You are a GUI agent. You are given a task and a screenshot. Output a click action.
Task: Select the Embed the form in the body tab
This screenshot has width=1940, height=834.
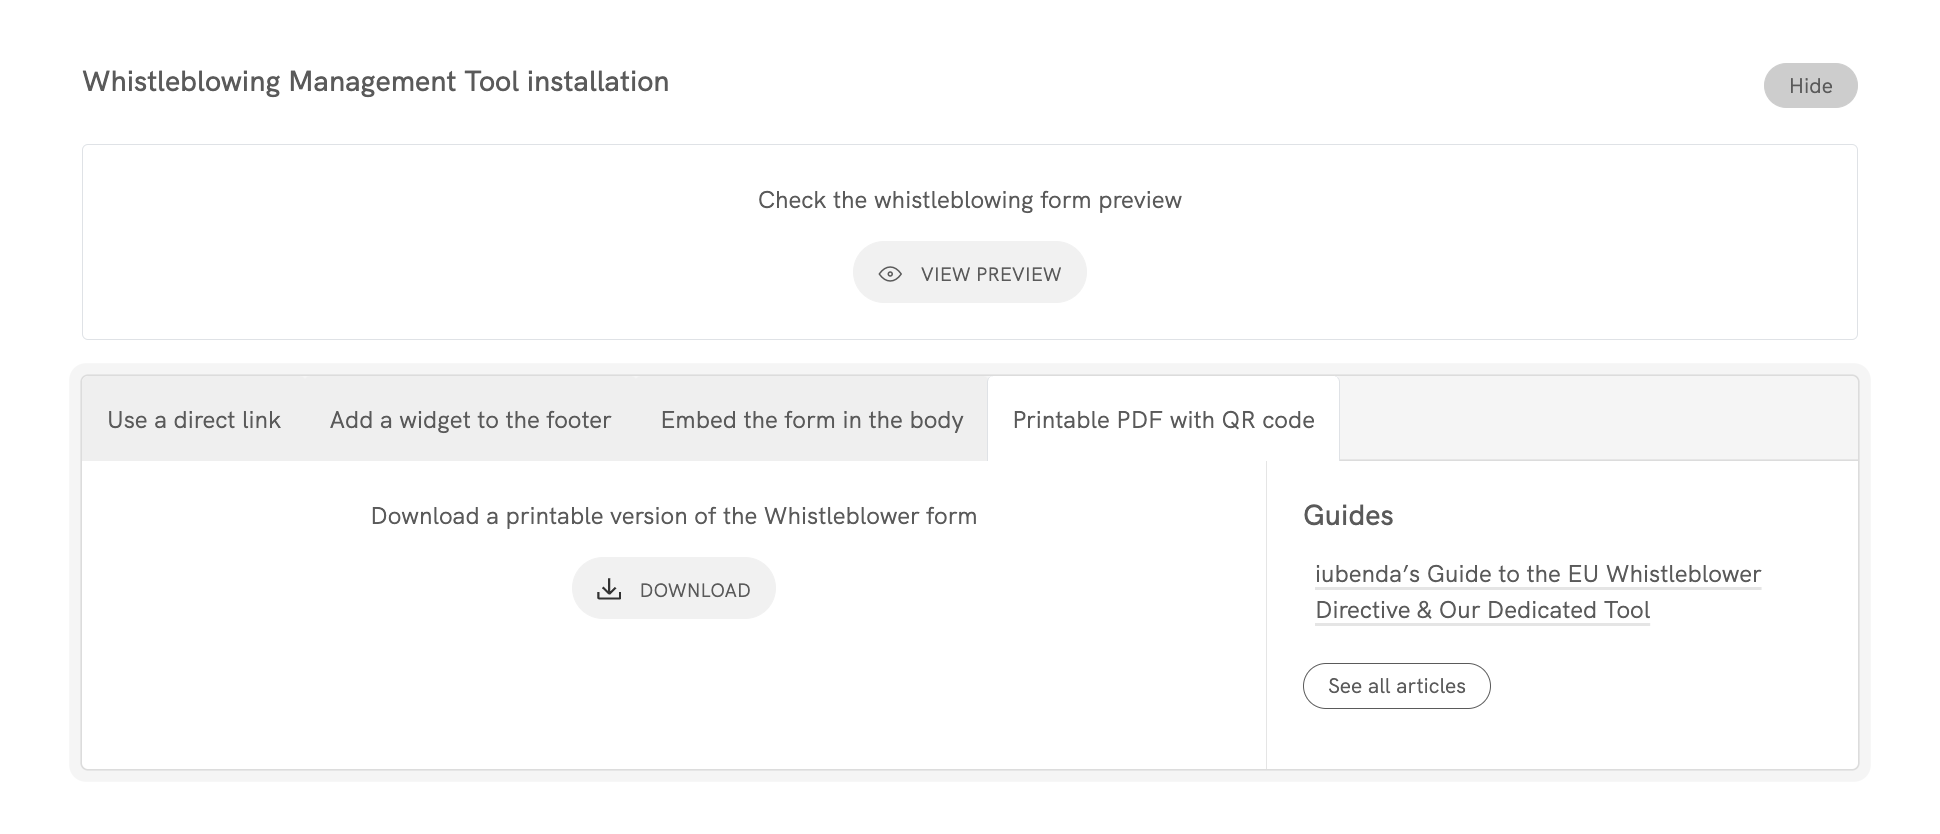click(x=812, y=420)
